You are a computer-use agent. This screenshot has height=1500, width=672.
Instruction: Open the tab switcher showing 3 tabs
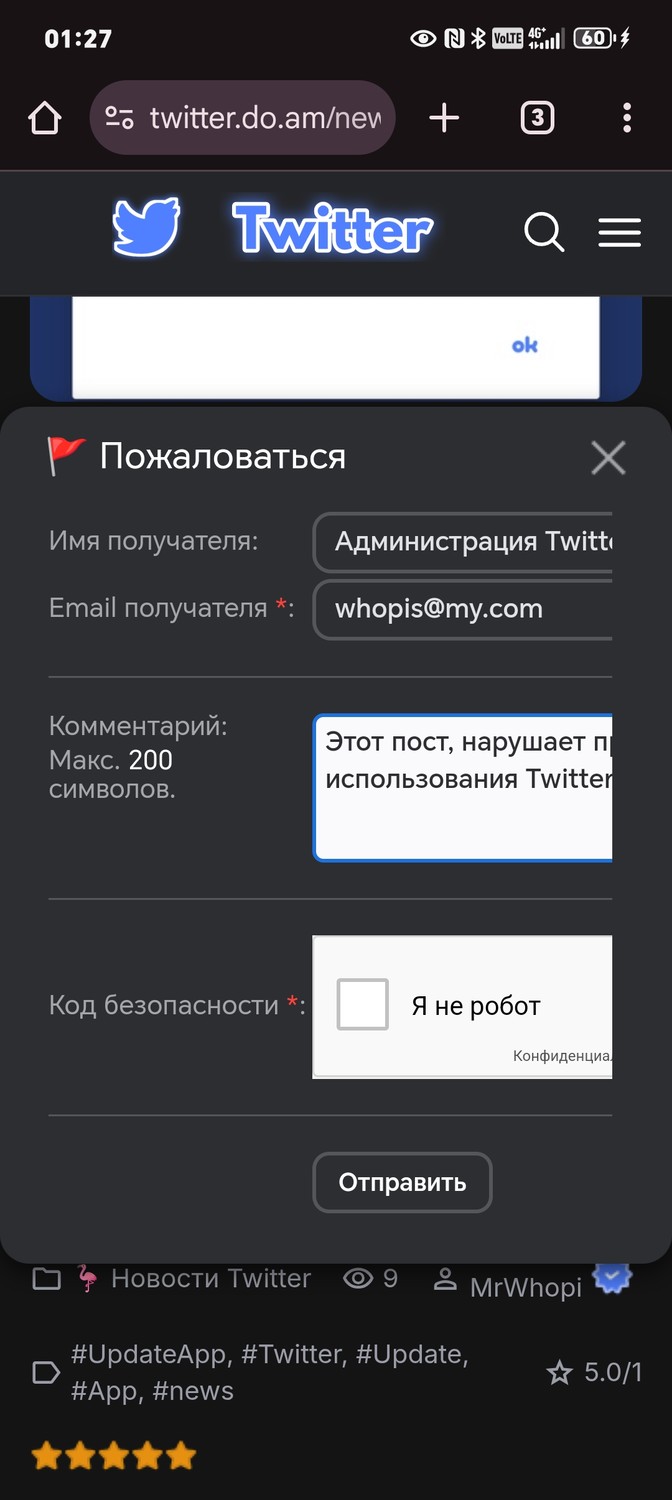click(537, 118)
